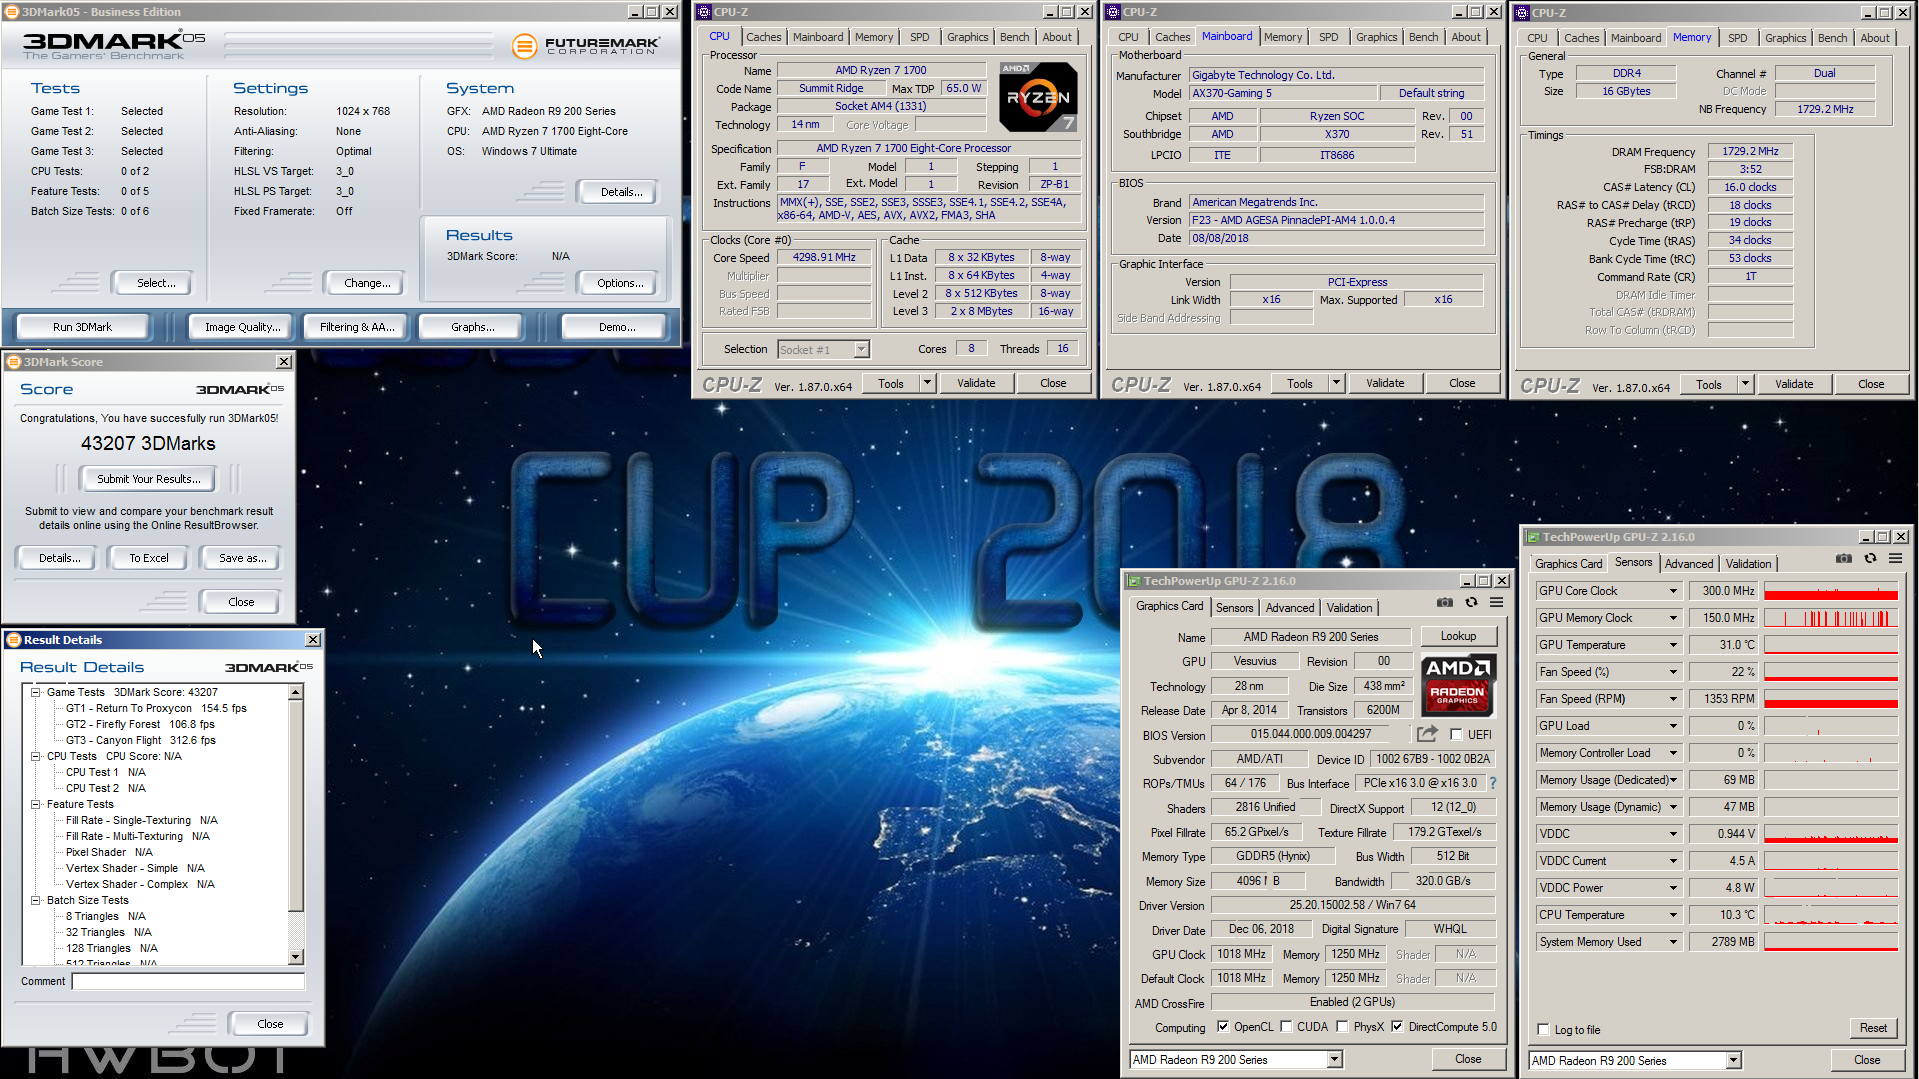Click the Result Details window title icon

pyautogui.click(x=14, y=640)
